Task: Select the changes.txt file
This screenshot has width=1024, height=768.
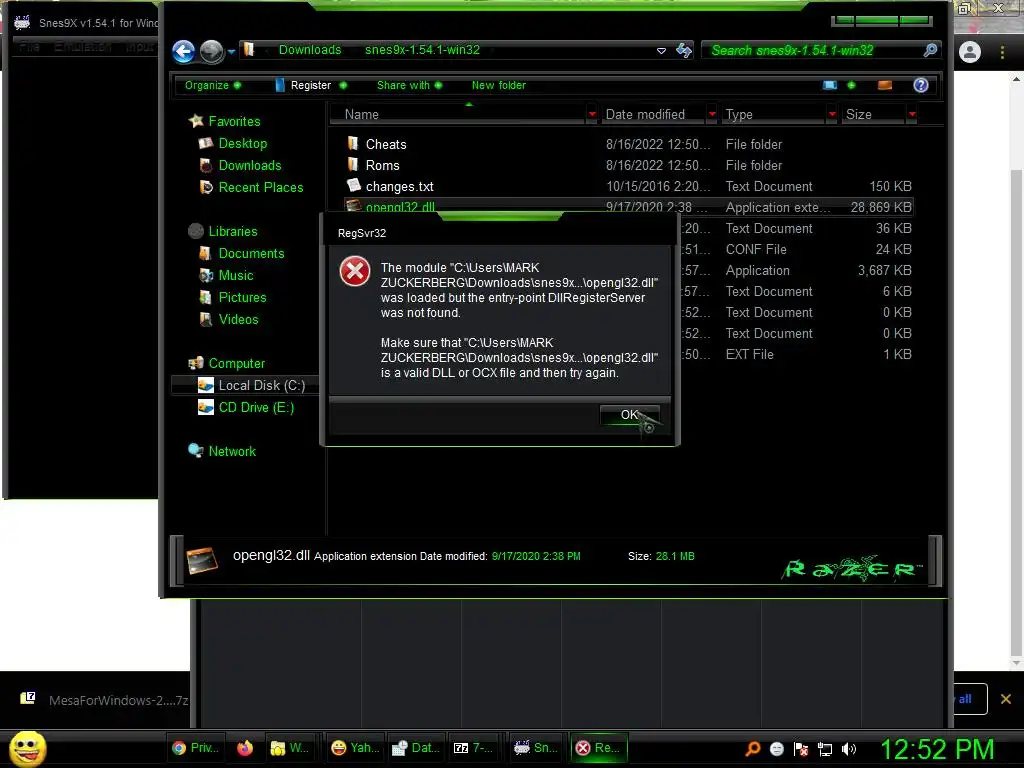Action: [x=400, y=187]
